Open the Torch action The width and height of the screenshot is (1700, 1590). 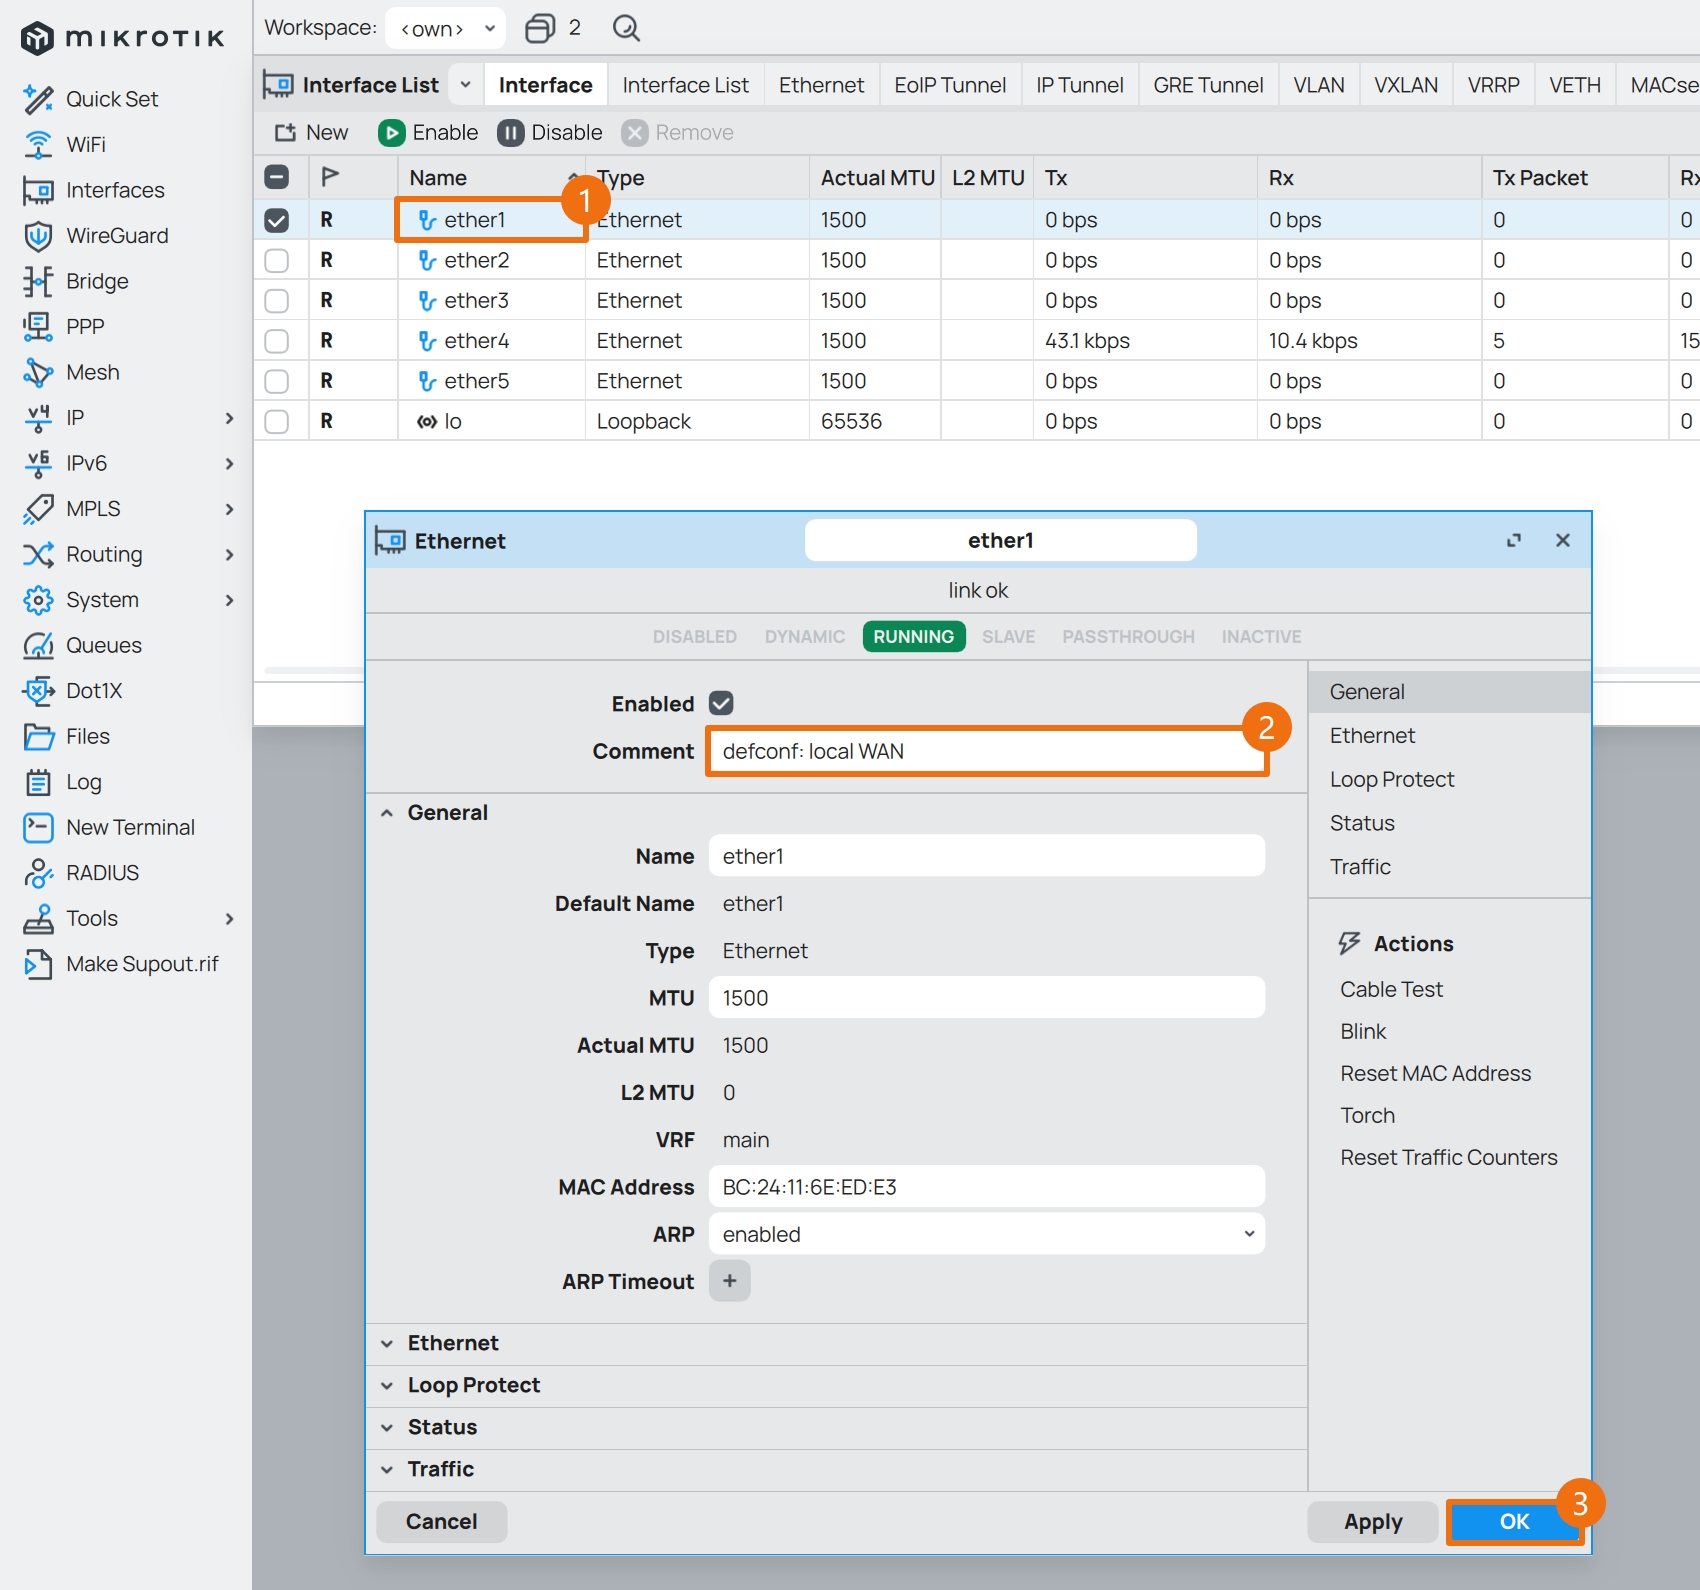pyautogui.click(x=1367, y=1115)
